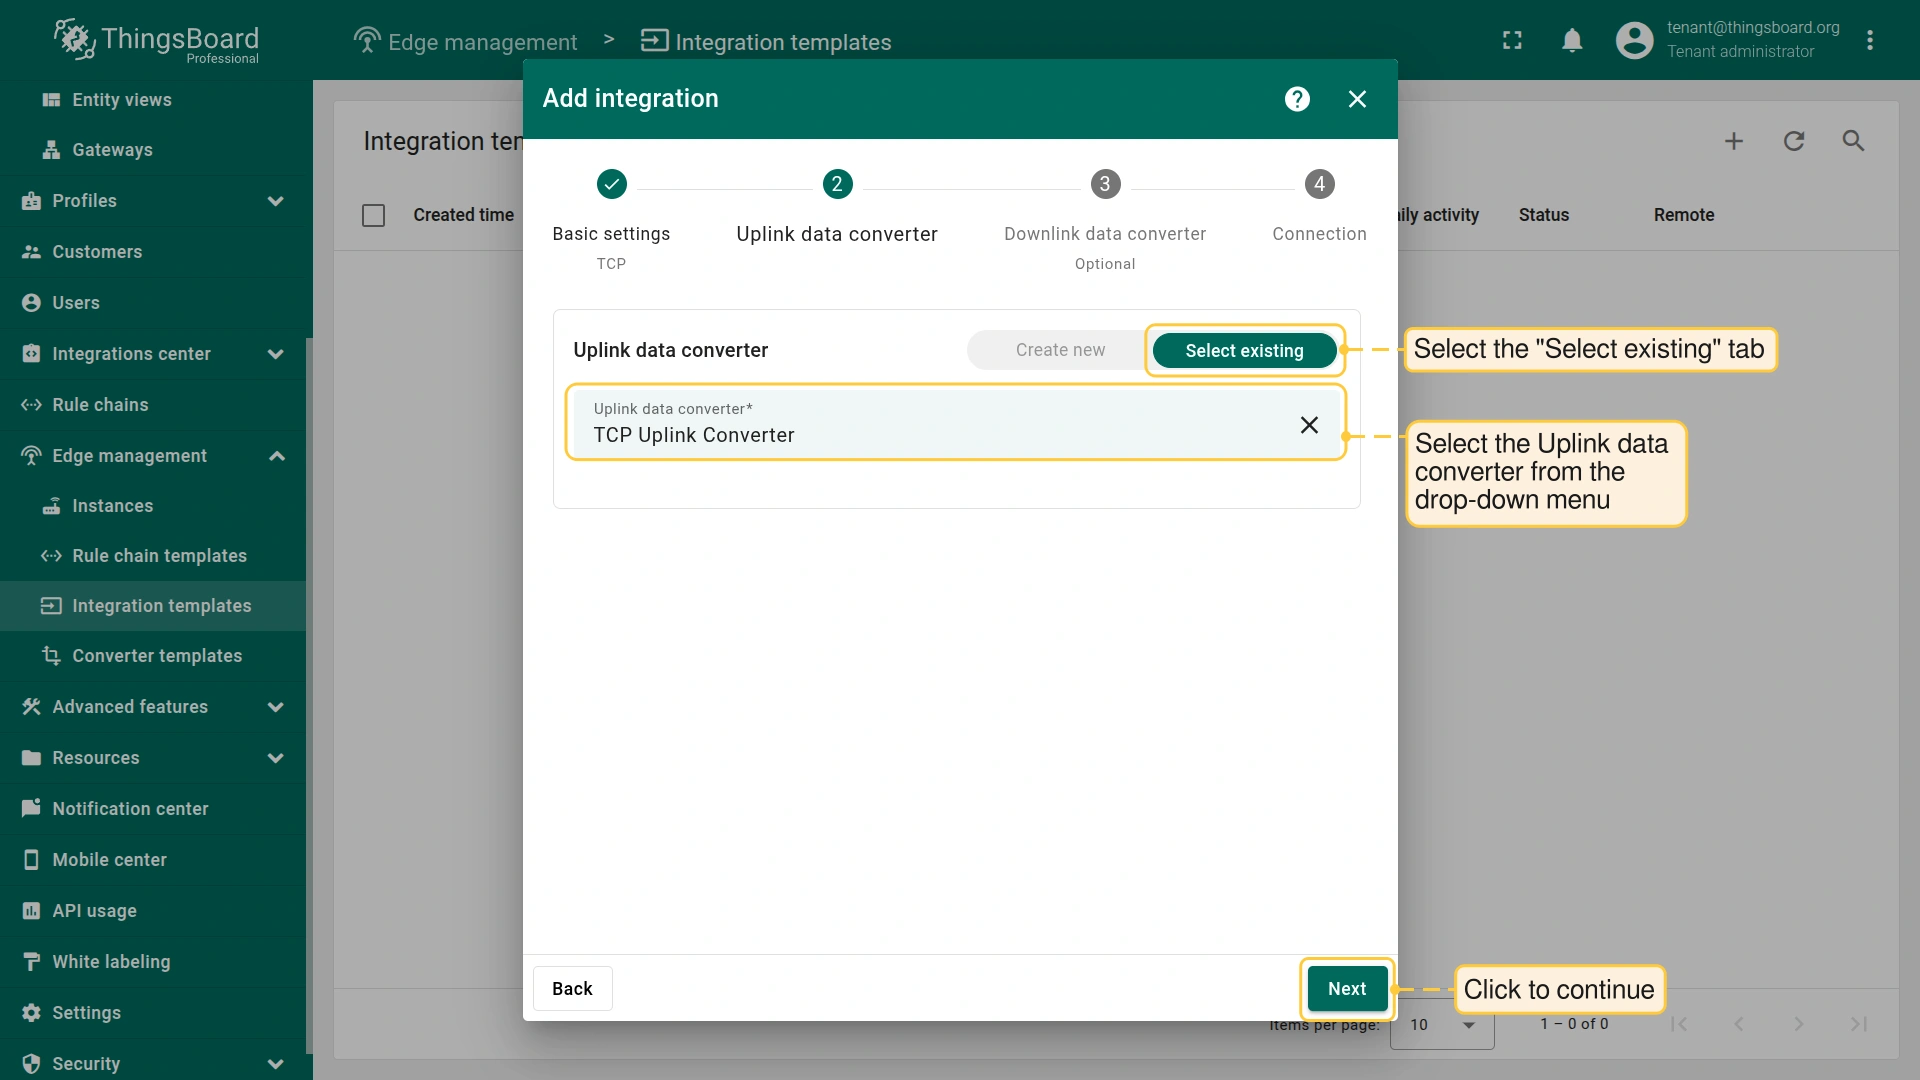
Task: Open the items per page dropdown
Action: 1442,1025
